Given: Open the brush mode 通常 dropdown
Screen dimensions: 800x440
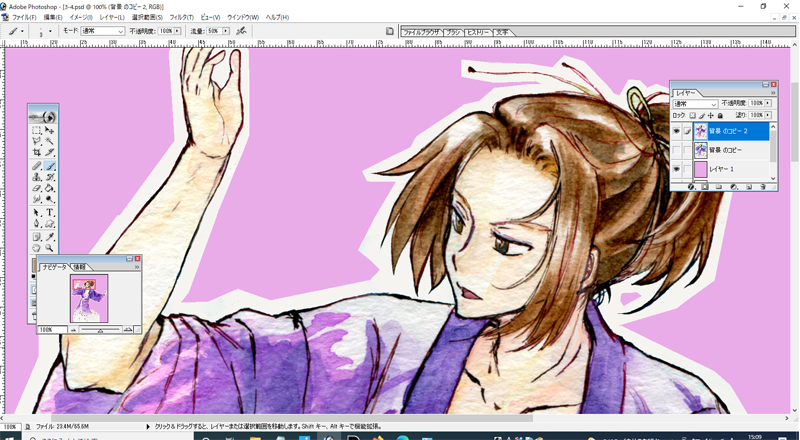Looking at the screenshot, I should pyautogui.click(x=103, y=31).
